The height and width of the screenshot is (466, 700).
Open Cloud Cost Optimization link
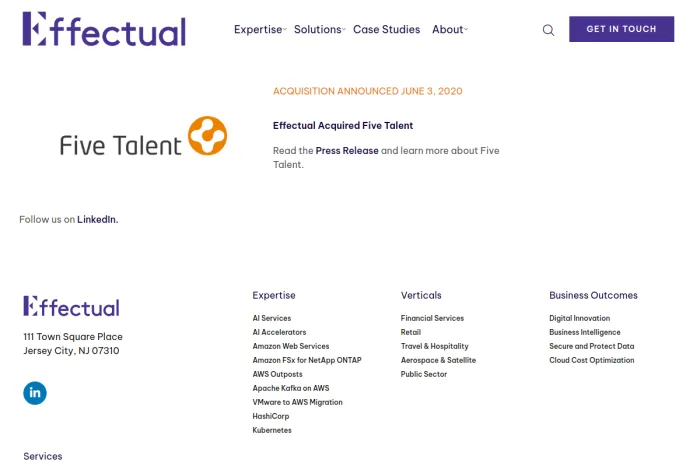[x=592, y=360]
